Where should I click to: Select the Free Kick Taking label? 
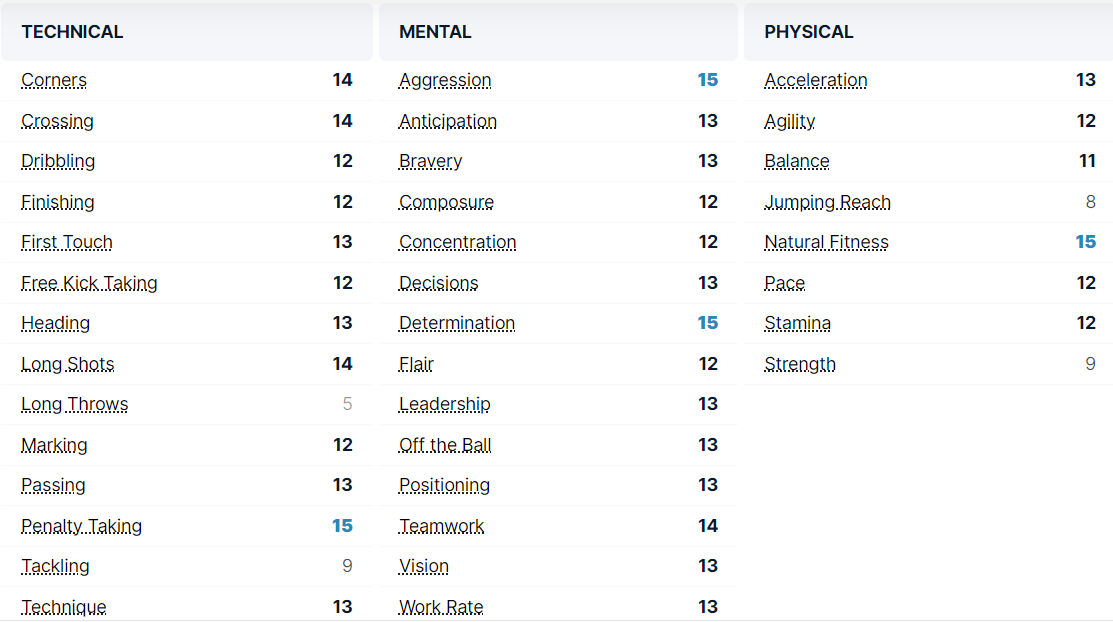coord(89,283)
